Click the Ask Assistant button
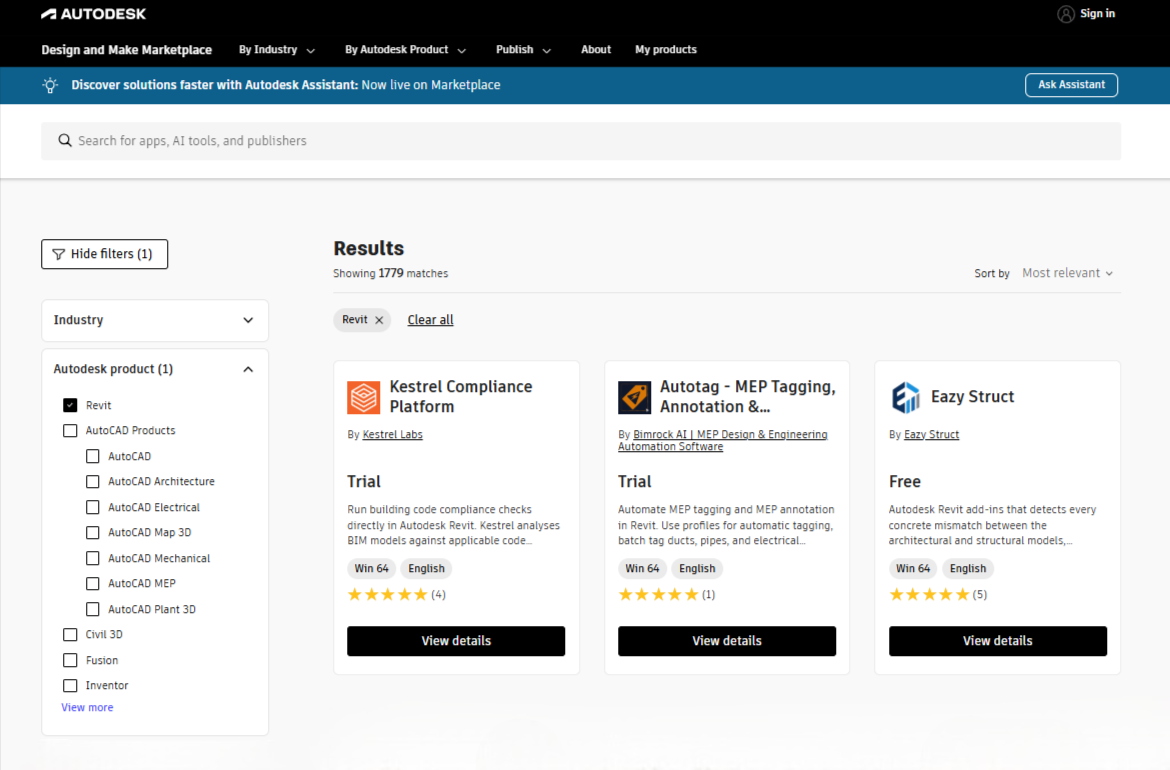Screen dimensions: 1170x770 coord(1071,85)
